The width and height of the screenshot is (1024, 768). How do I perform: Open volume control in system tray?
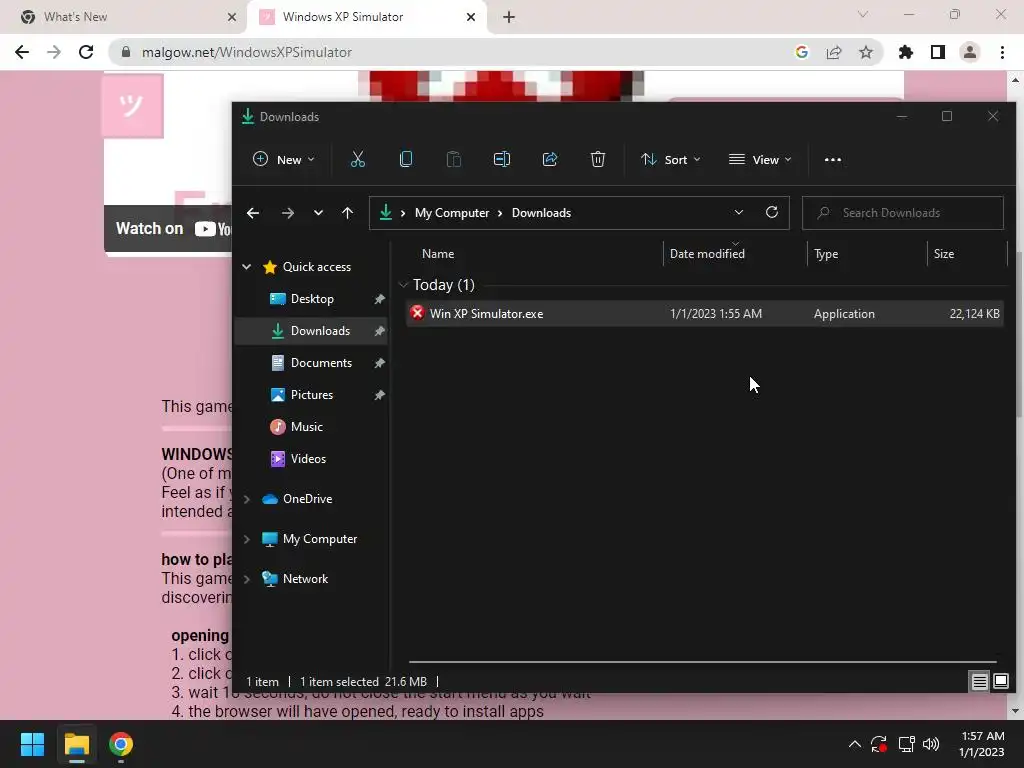(931, 744)
